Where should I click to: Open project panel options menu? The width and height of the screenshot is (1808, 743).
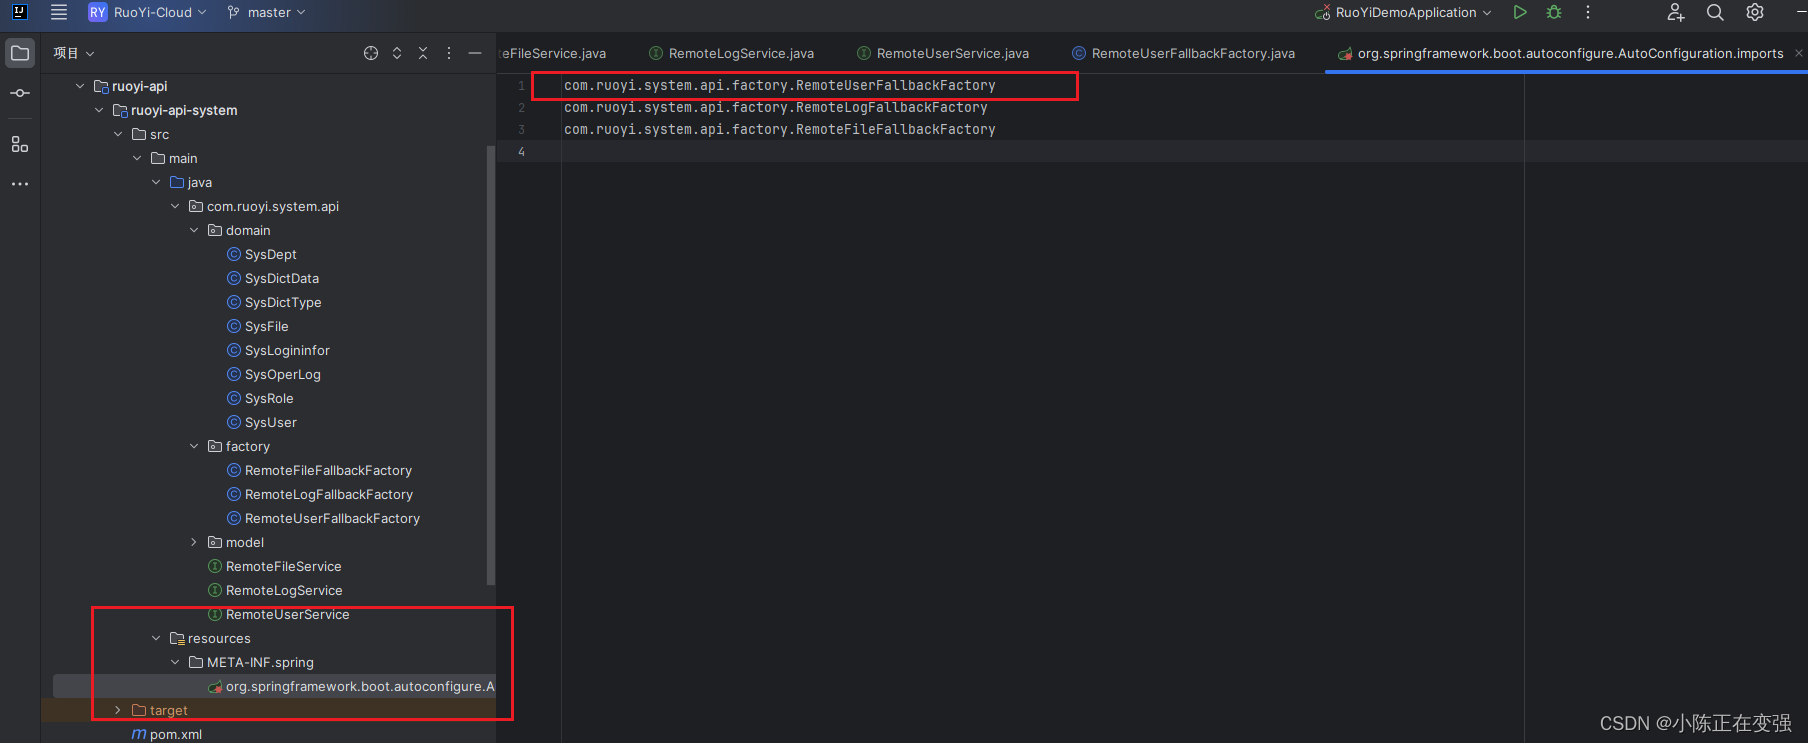(449, 53)
